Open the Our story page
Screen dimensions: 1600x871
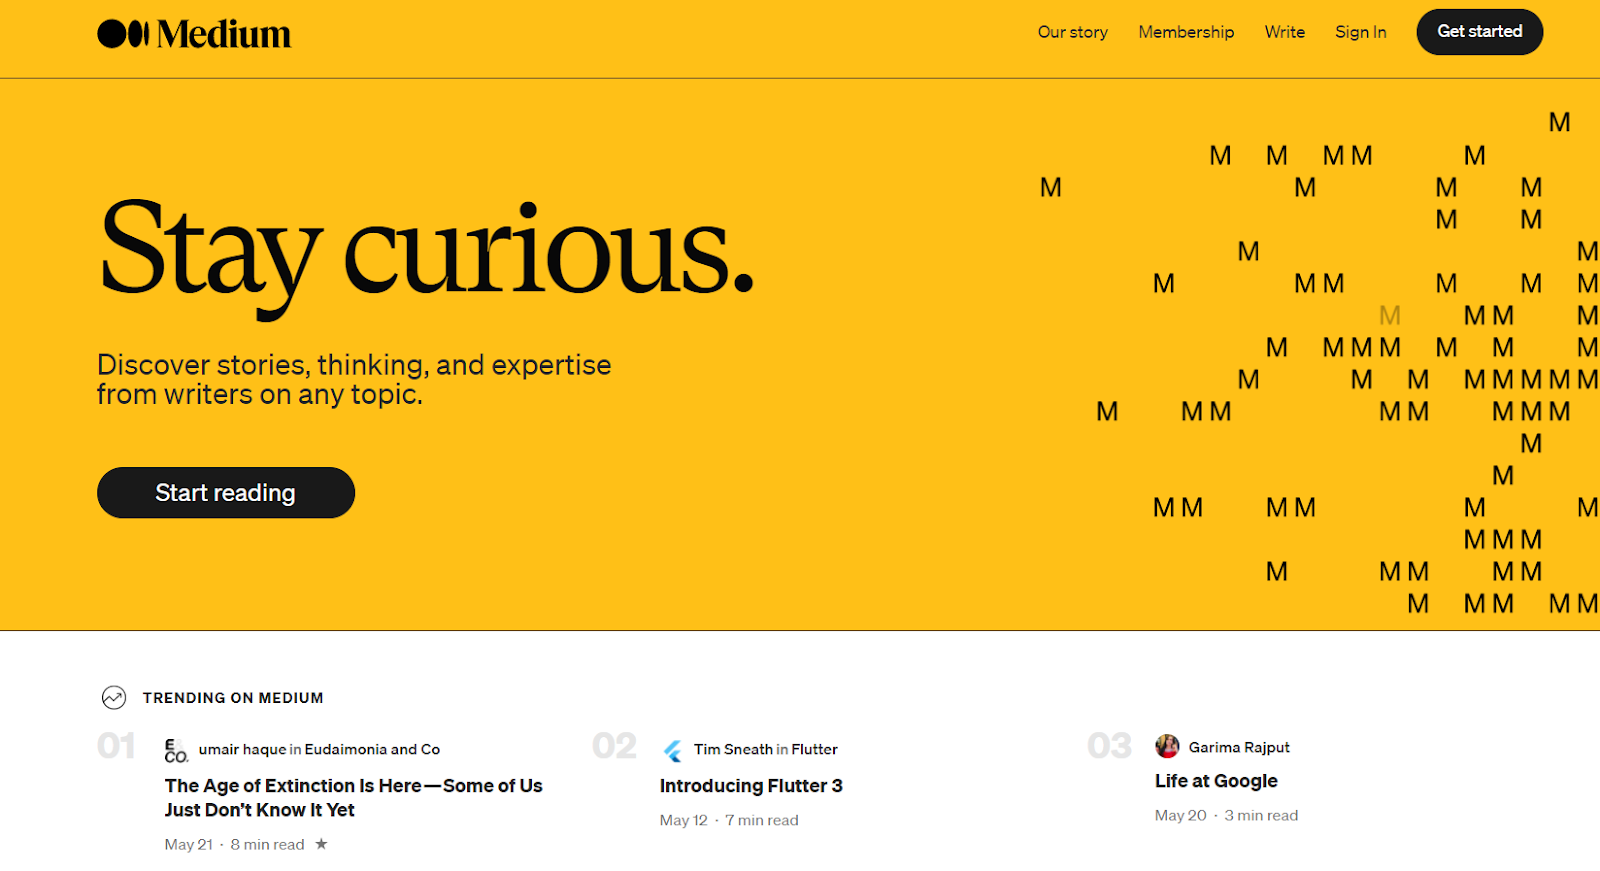[1072, 32]
